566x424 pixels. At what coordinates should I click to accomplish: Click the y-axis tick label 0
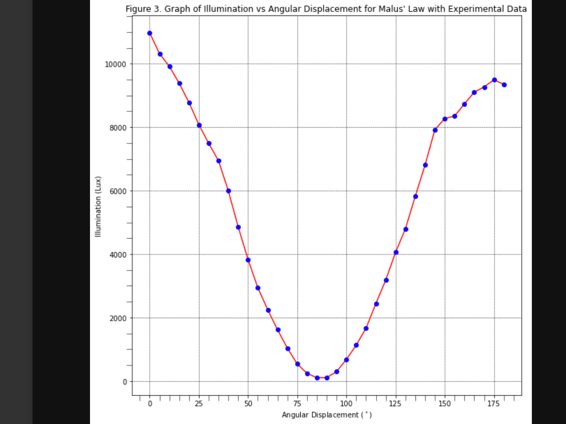click(125, 382)
